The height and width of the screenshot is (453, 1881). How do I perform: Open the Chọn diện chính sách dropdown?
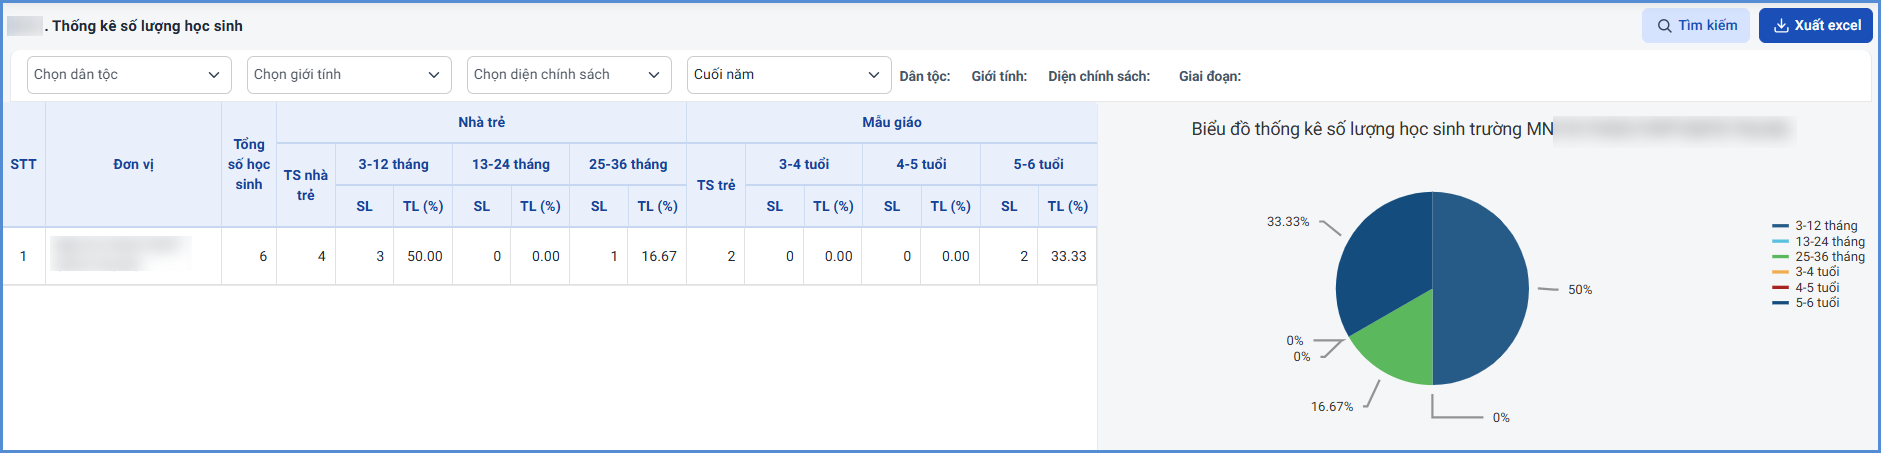click(x=569, y=75)
